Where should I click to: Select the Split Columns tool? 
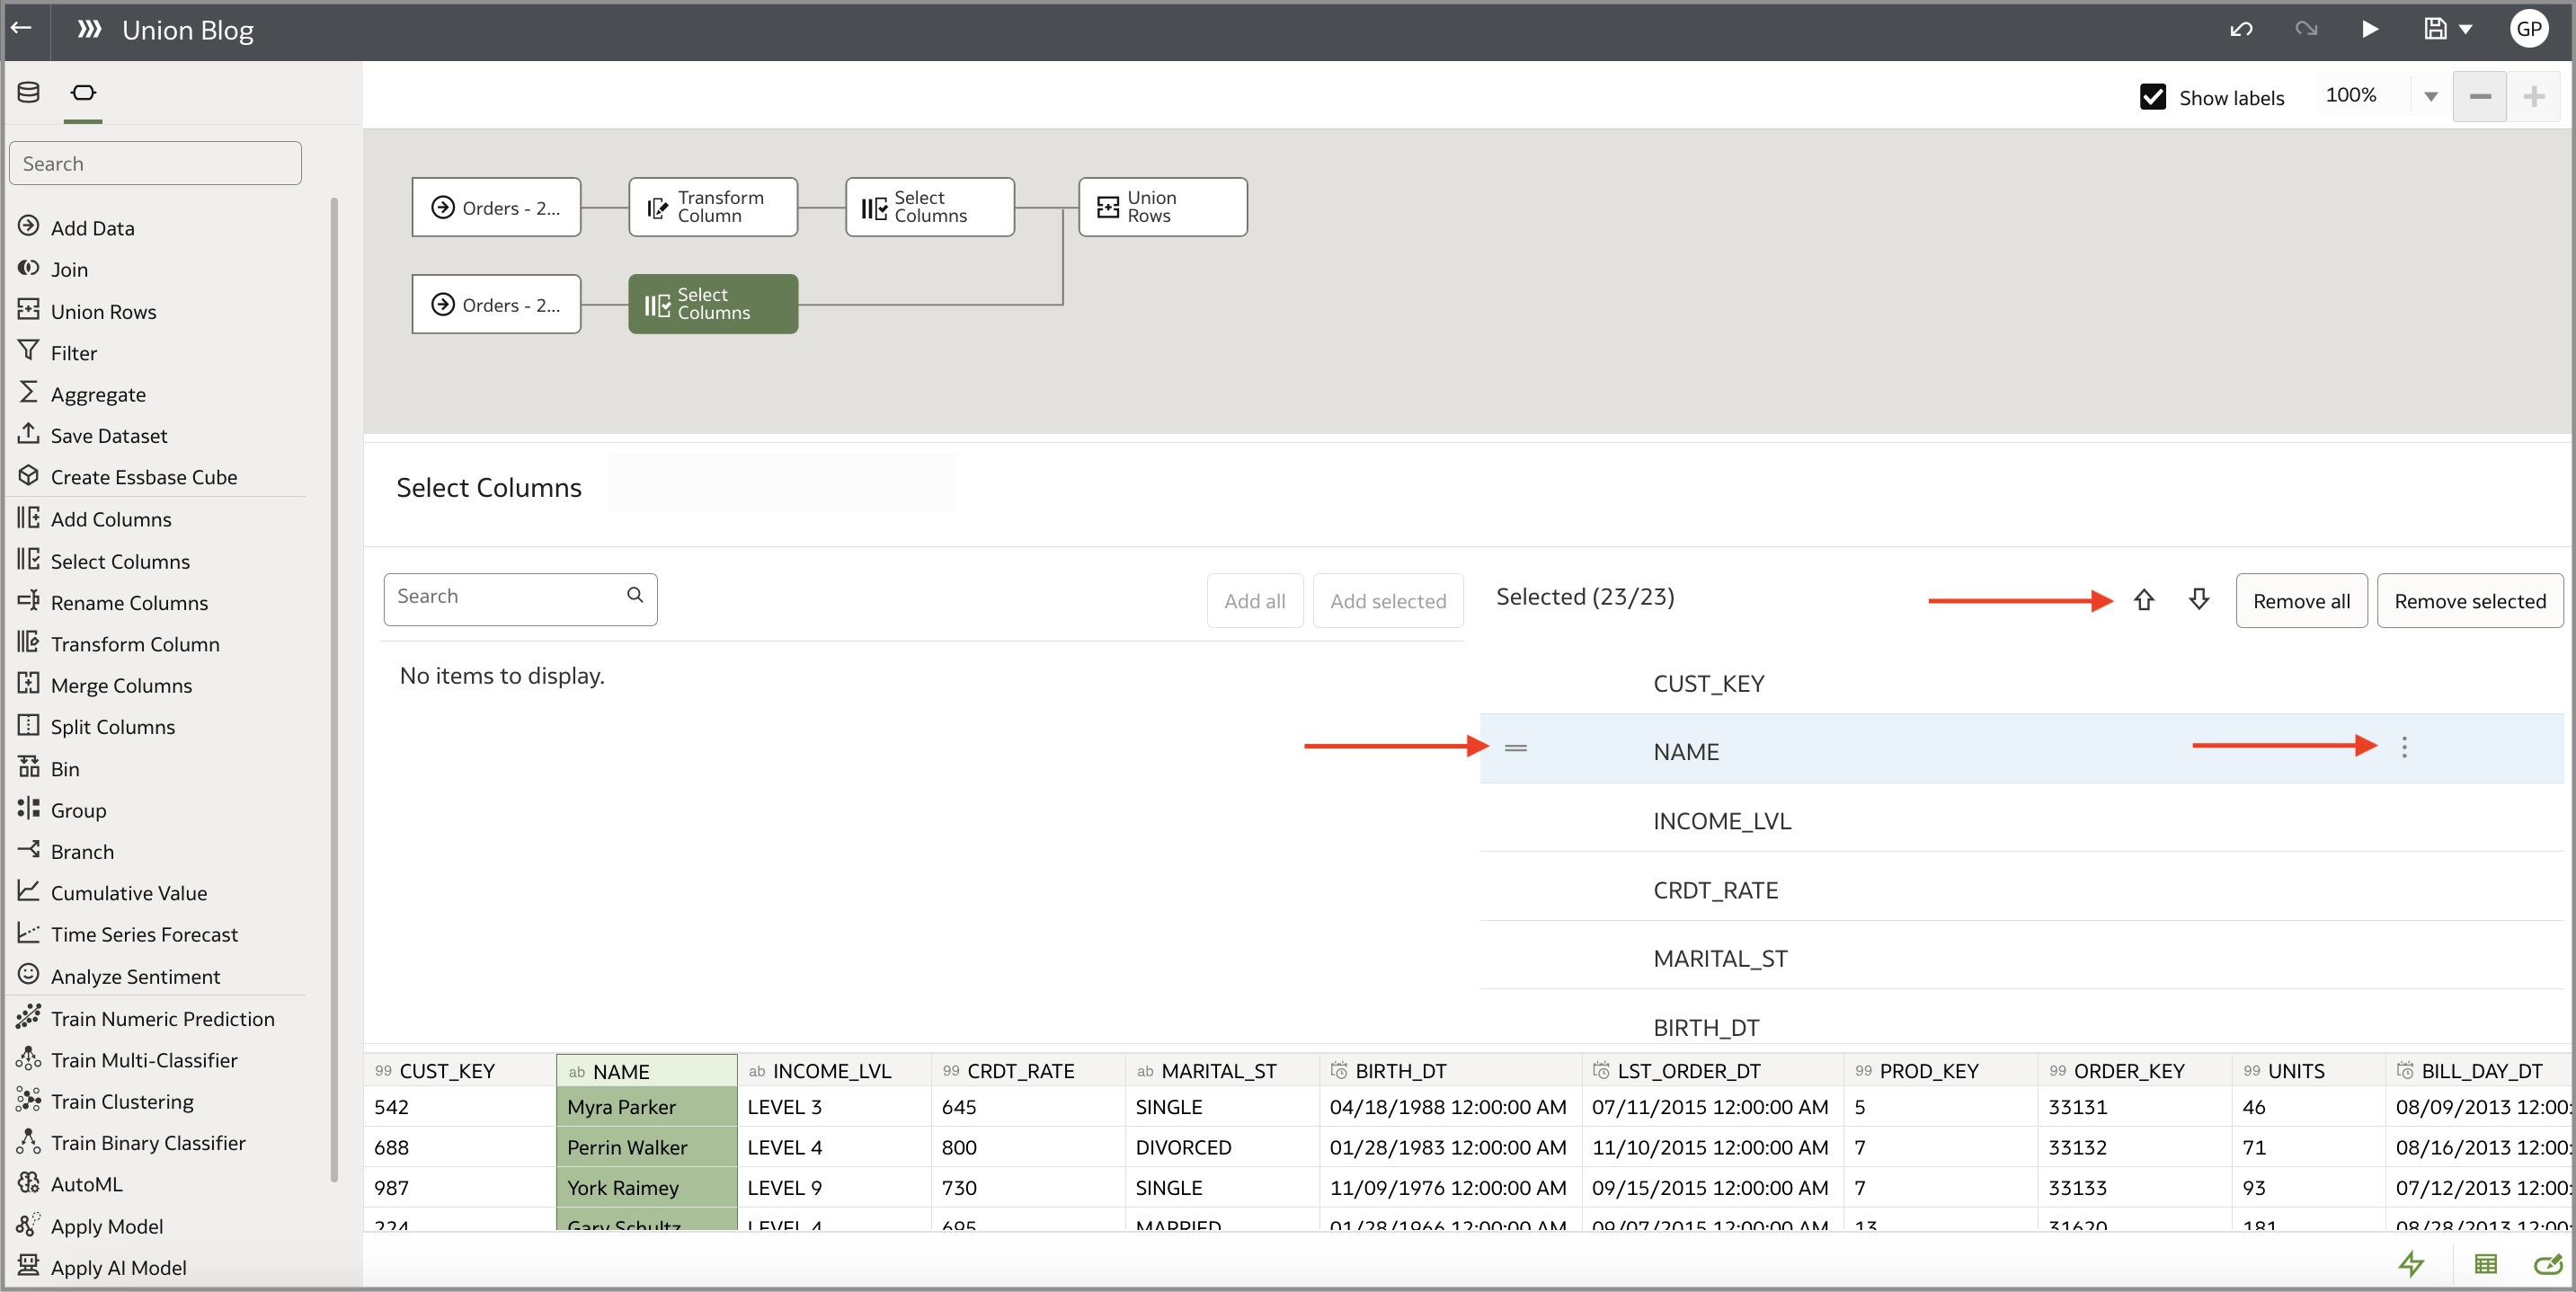coord(113,726)
